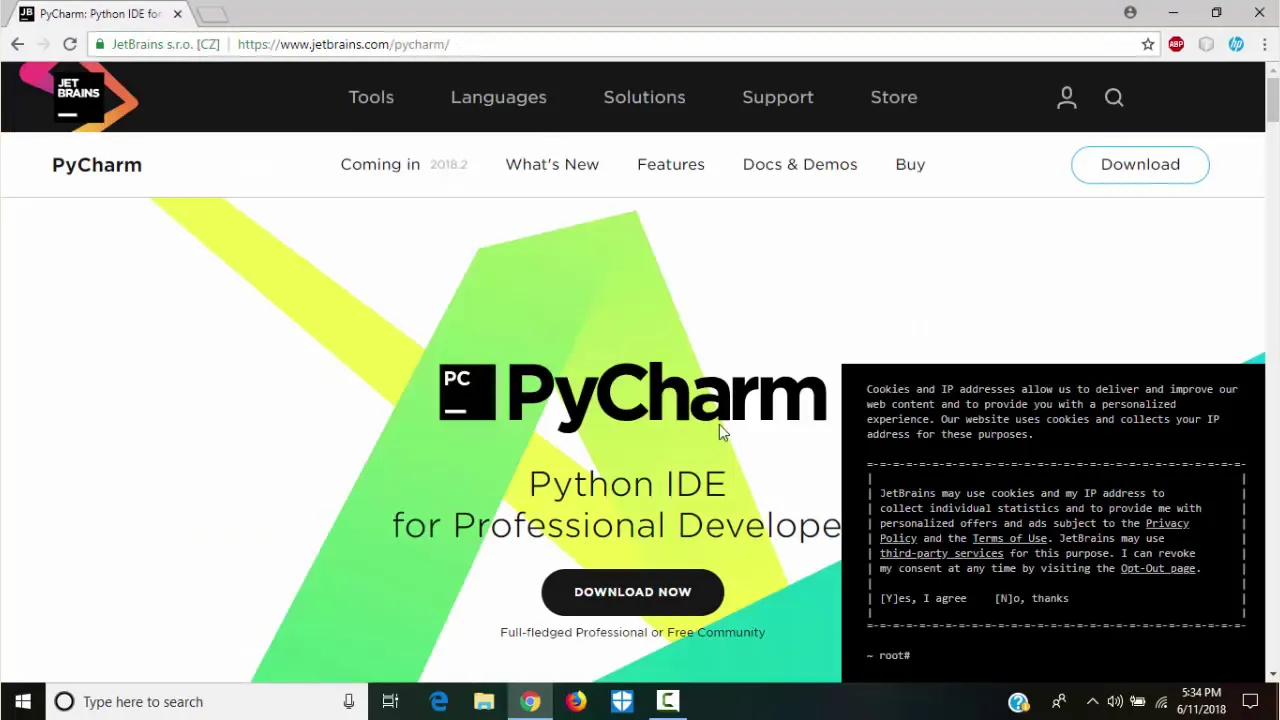The height and width of the screenshot is (720, 1280).
Task: Launch Firefox from taskbar
Action: (576, 702)
